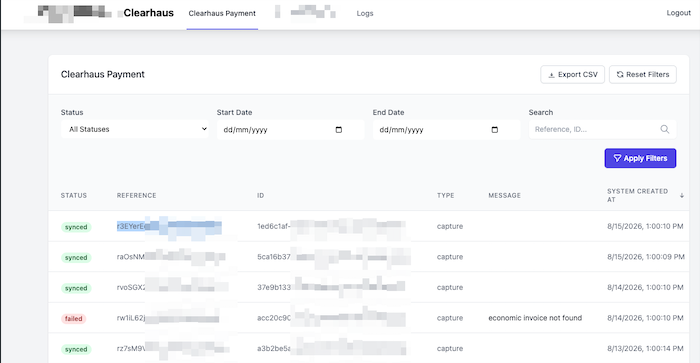700x363 pixels.
Task: Click the Clearhaus brand title
Action: [x=149, y=13]
